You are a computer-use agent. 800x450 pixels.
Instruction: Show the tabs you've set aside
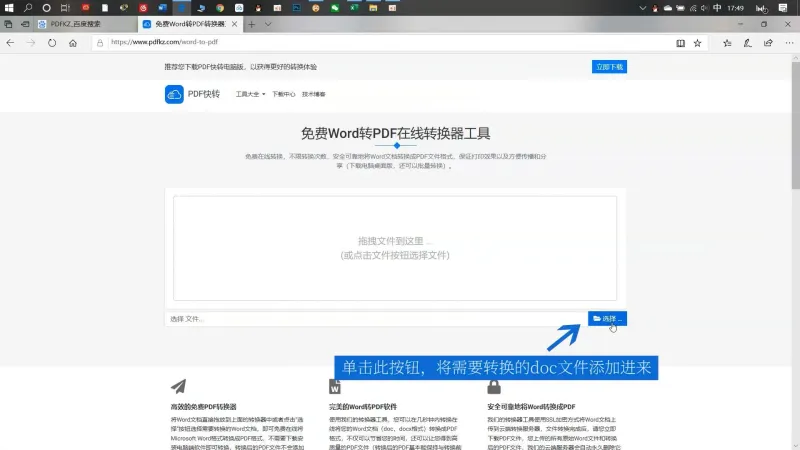[x=8, y=24]
